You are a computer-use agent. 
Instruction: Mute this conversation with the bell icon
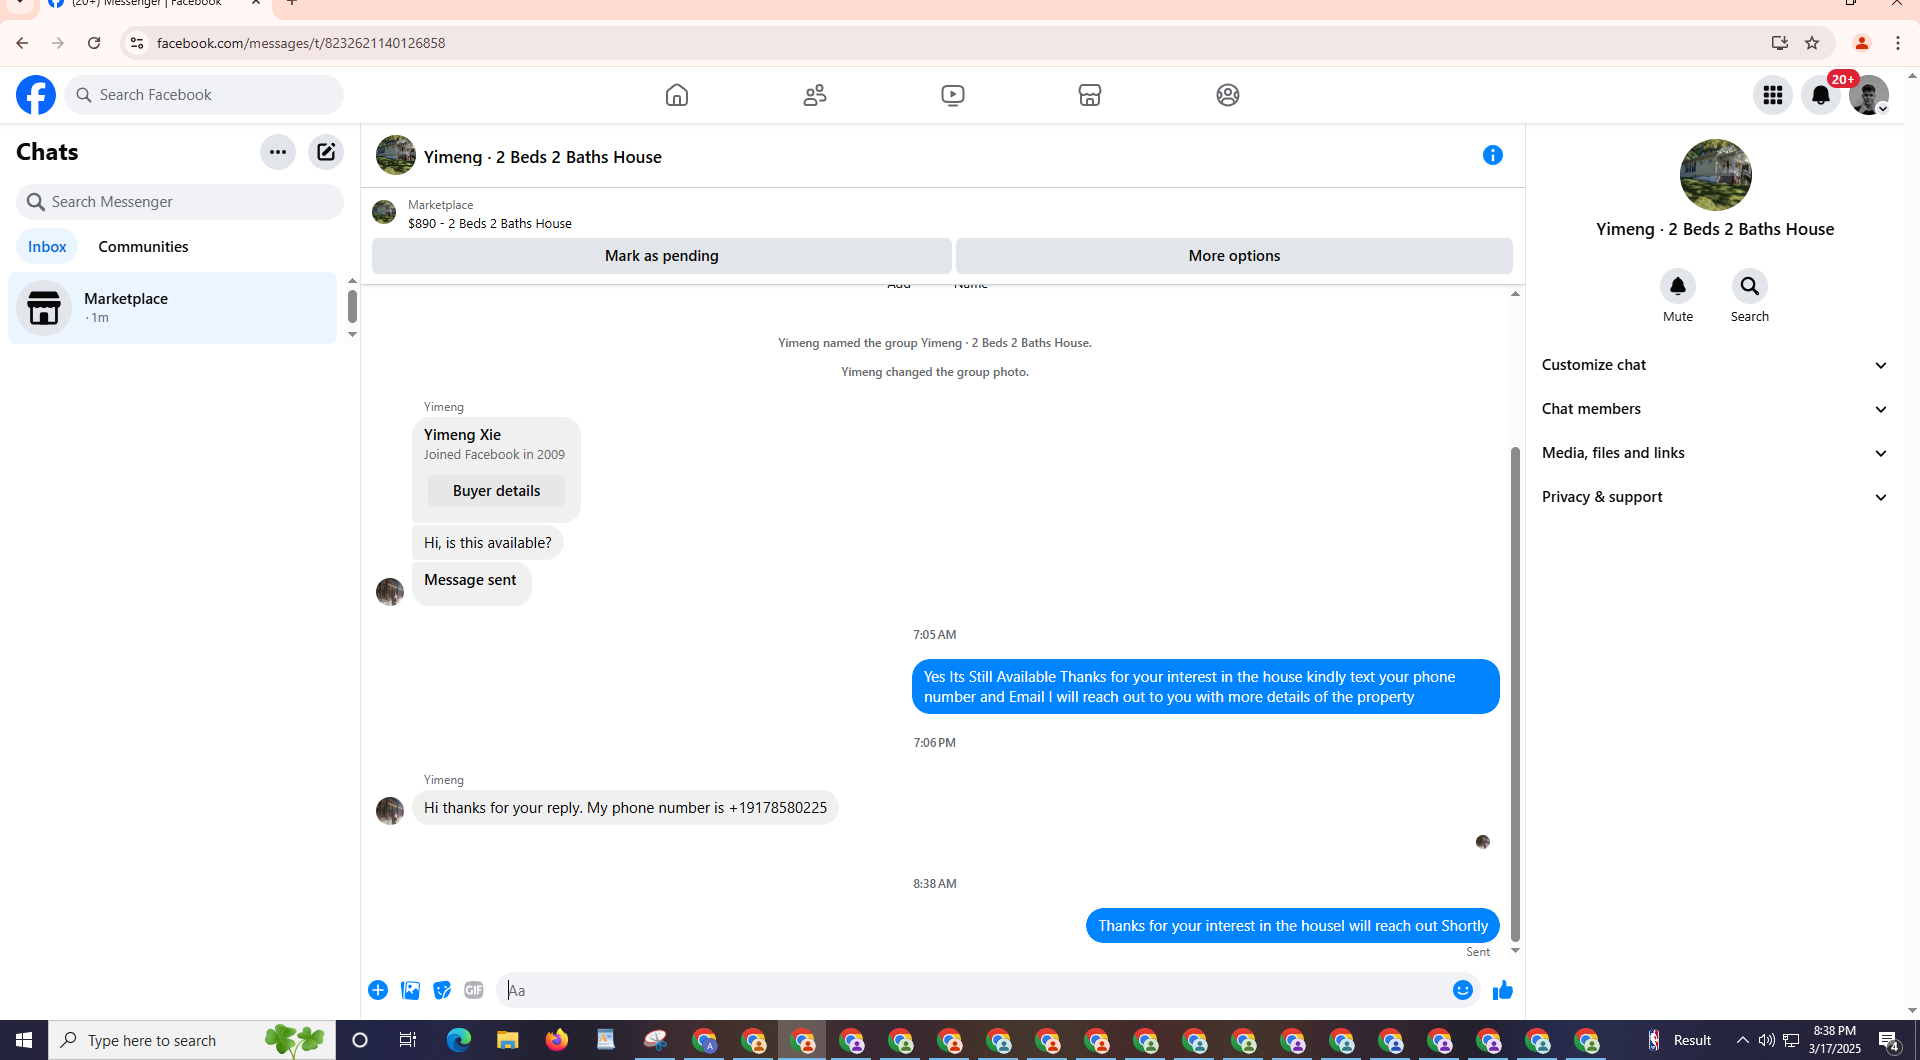pyautogui.click(x=1678, y=286)
